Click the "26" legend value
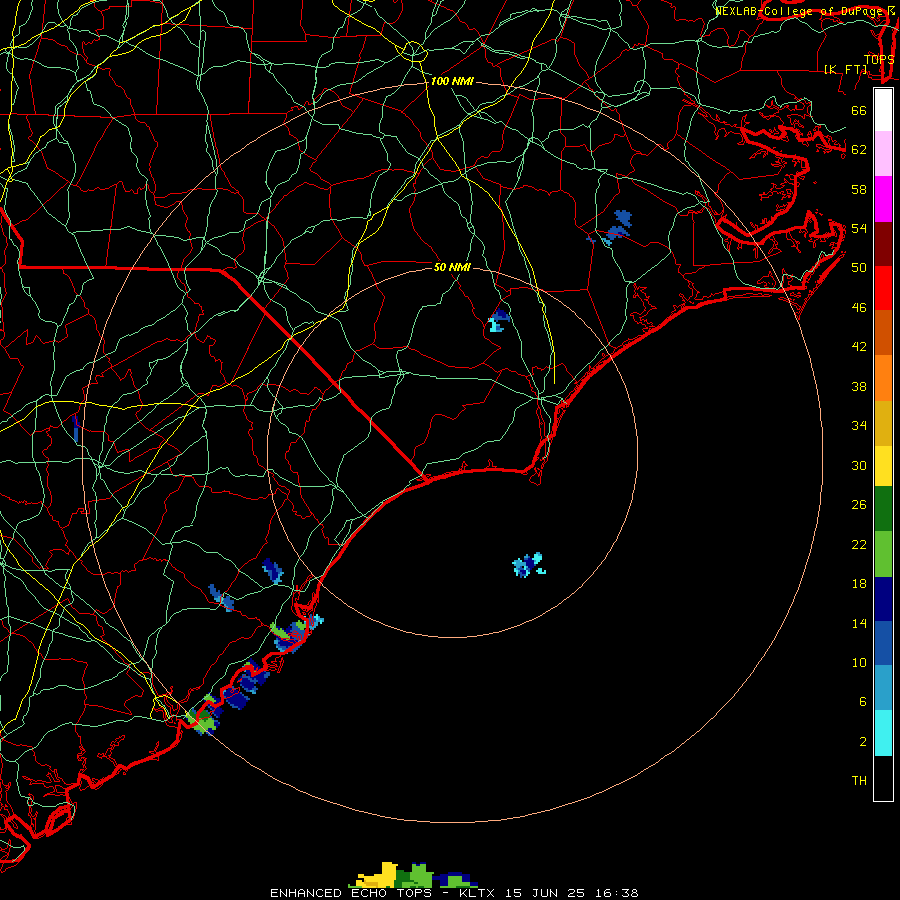Image resolution: width=900 pixels, height=900 pixels. point(859,505)
